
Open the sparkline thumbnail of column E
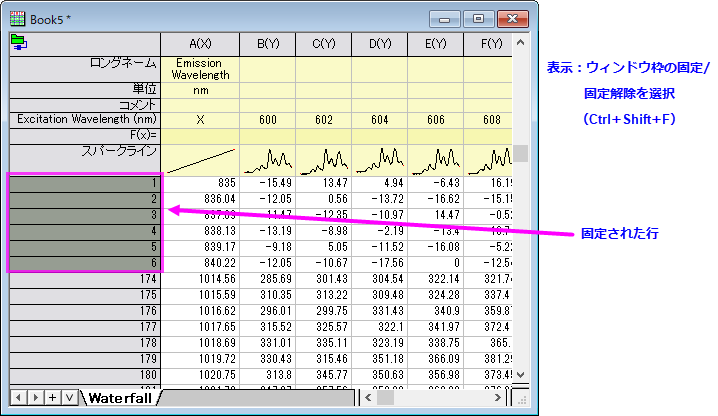(435, 160)
